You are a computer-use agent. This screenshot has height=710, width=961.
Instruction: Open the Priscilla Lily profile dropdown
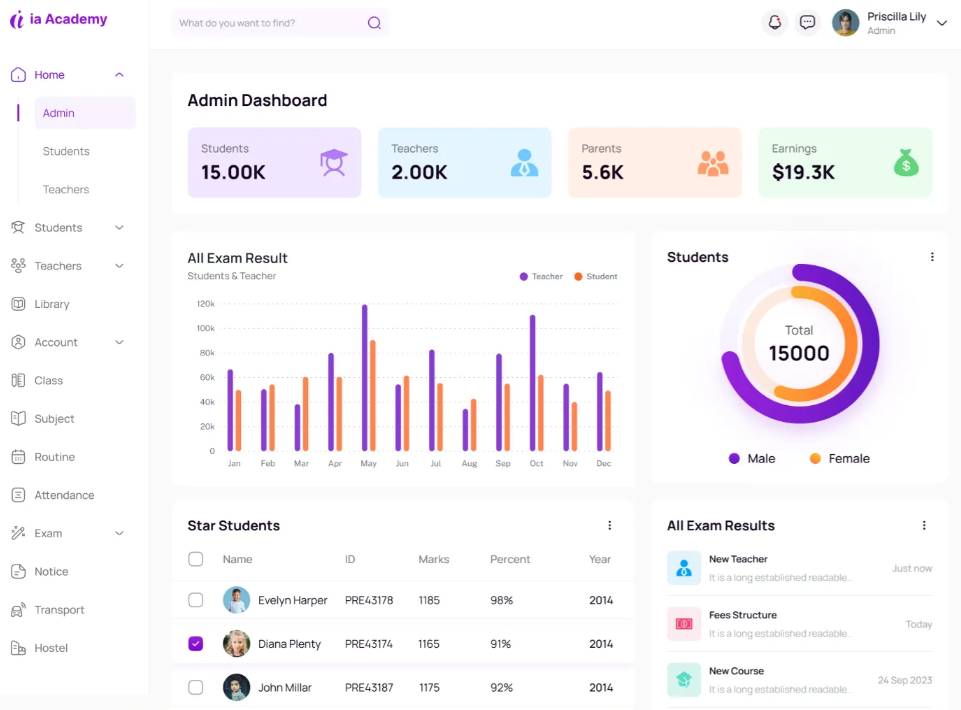tap(940, 23)
